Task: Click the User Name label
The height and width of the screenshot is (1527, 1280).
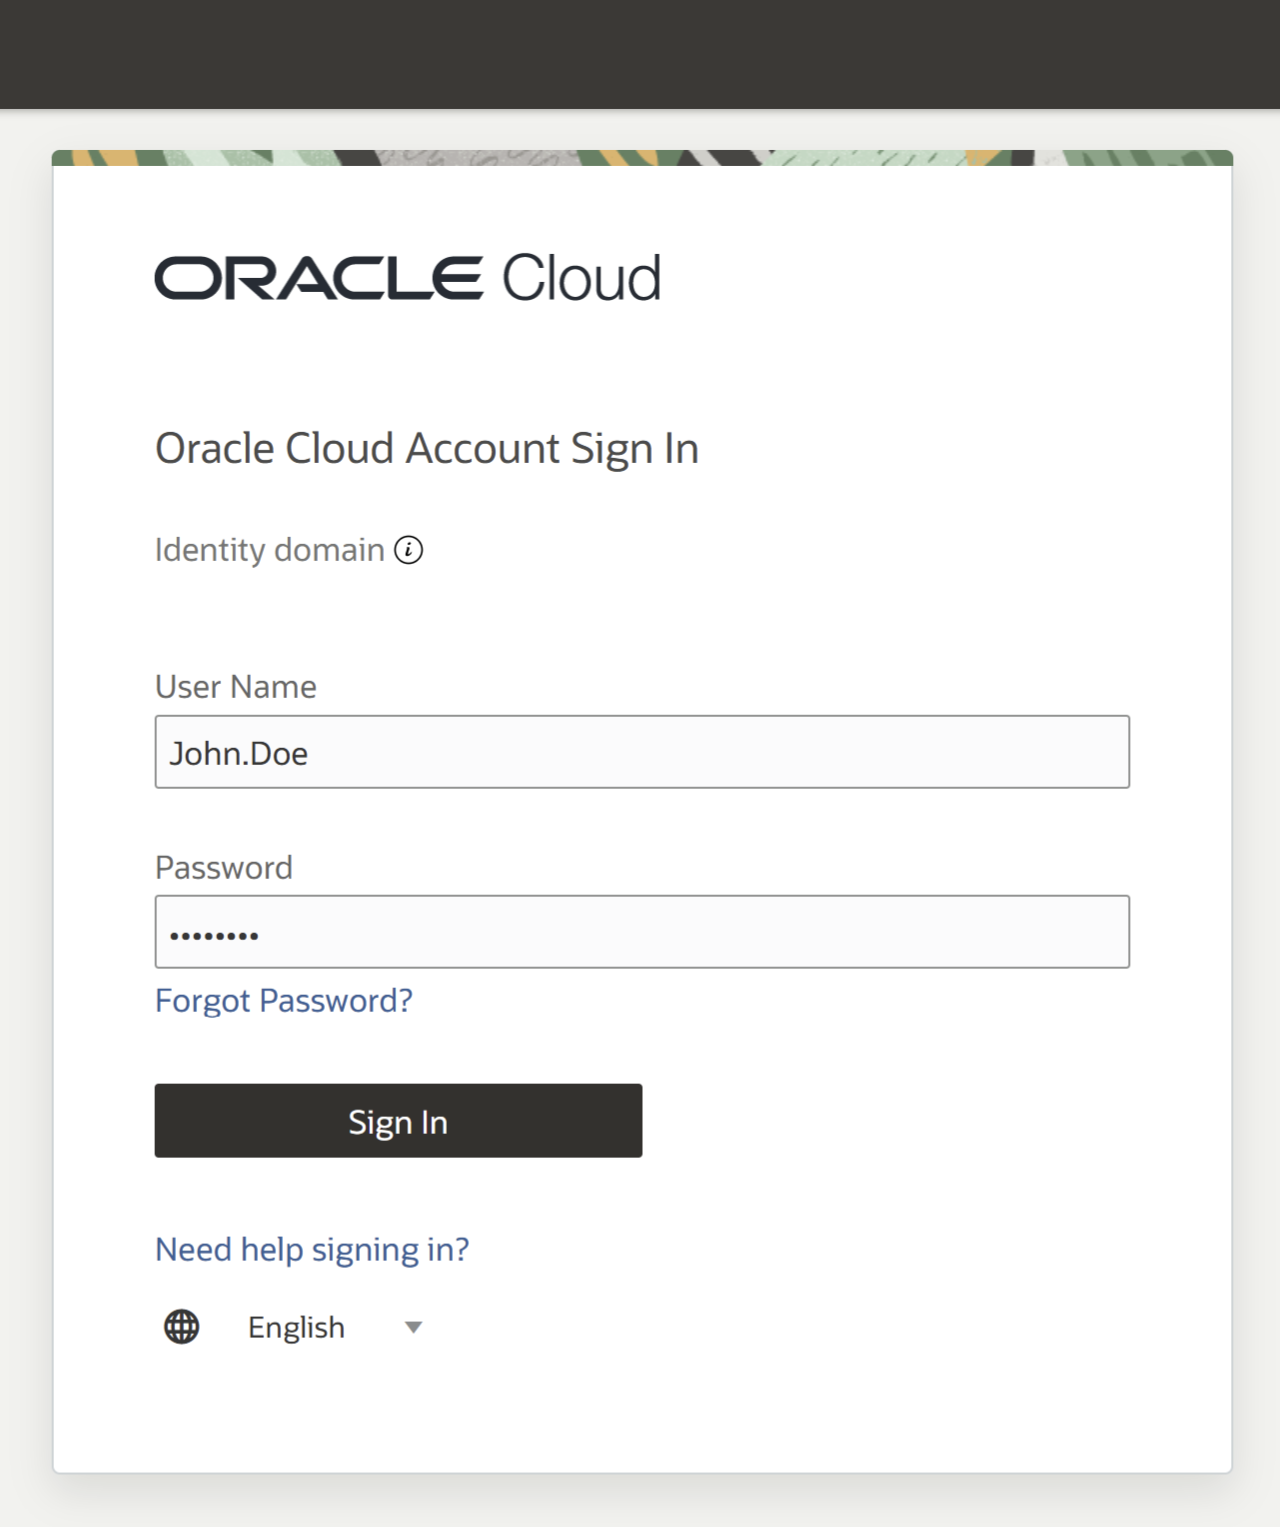Action: click(236, 687)
